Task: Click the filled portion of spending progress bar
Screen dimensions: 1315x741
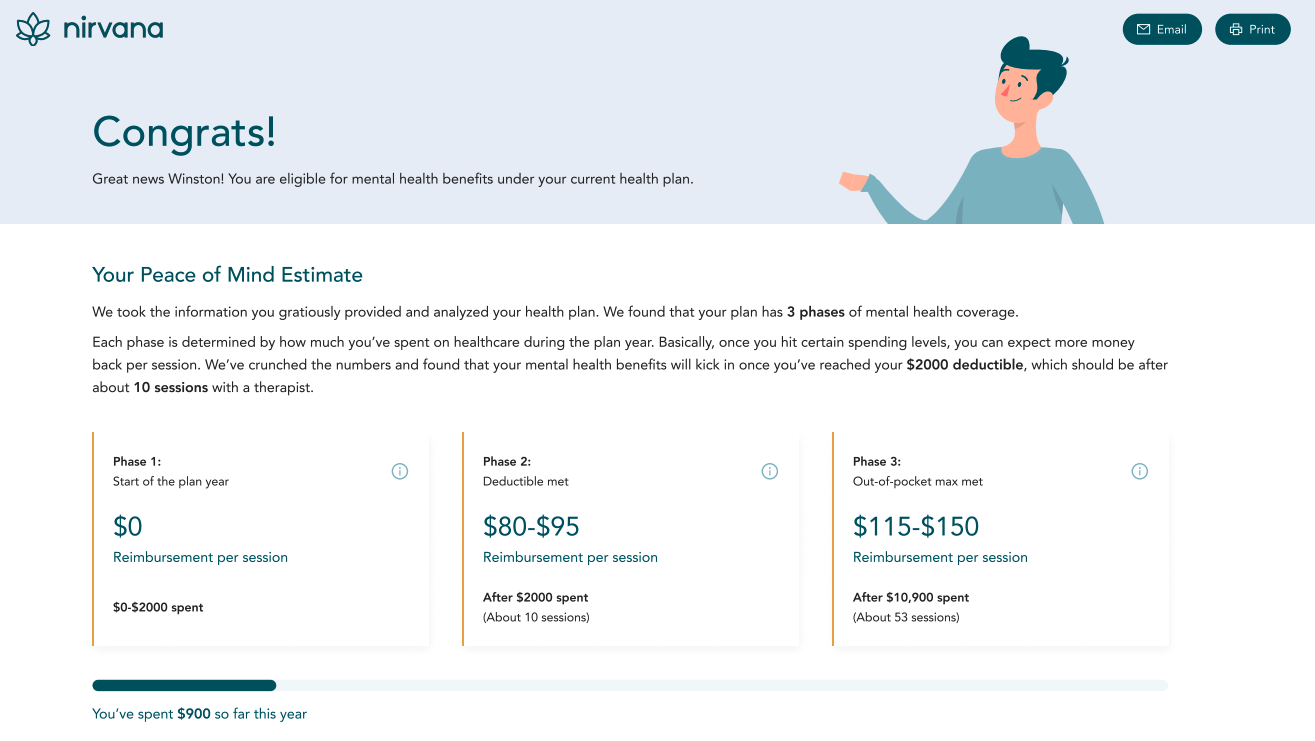Action: pos(184,685)
